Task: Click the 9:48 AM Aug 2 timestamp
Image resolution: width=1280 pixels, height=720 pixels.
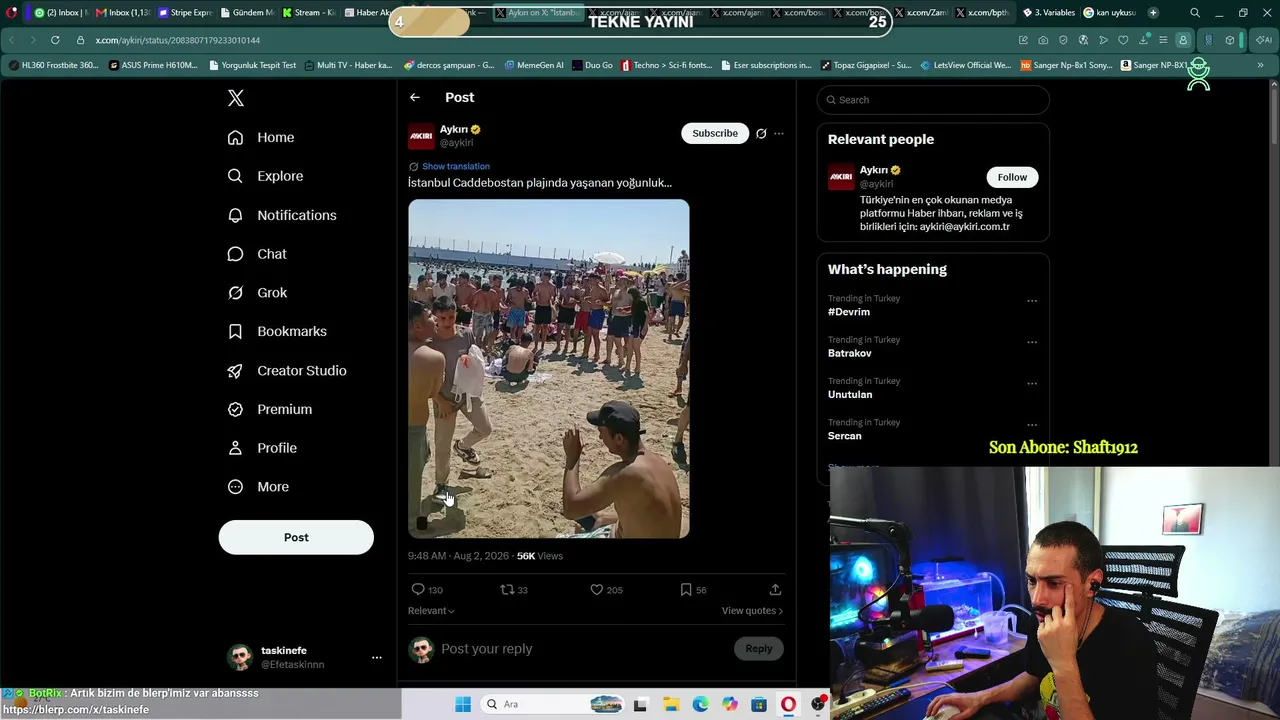Action: click(458, 556)
